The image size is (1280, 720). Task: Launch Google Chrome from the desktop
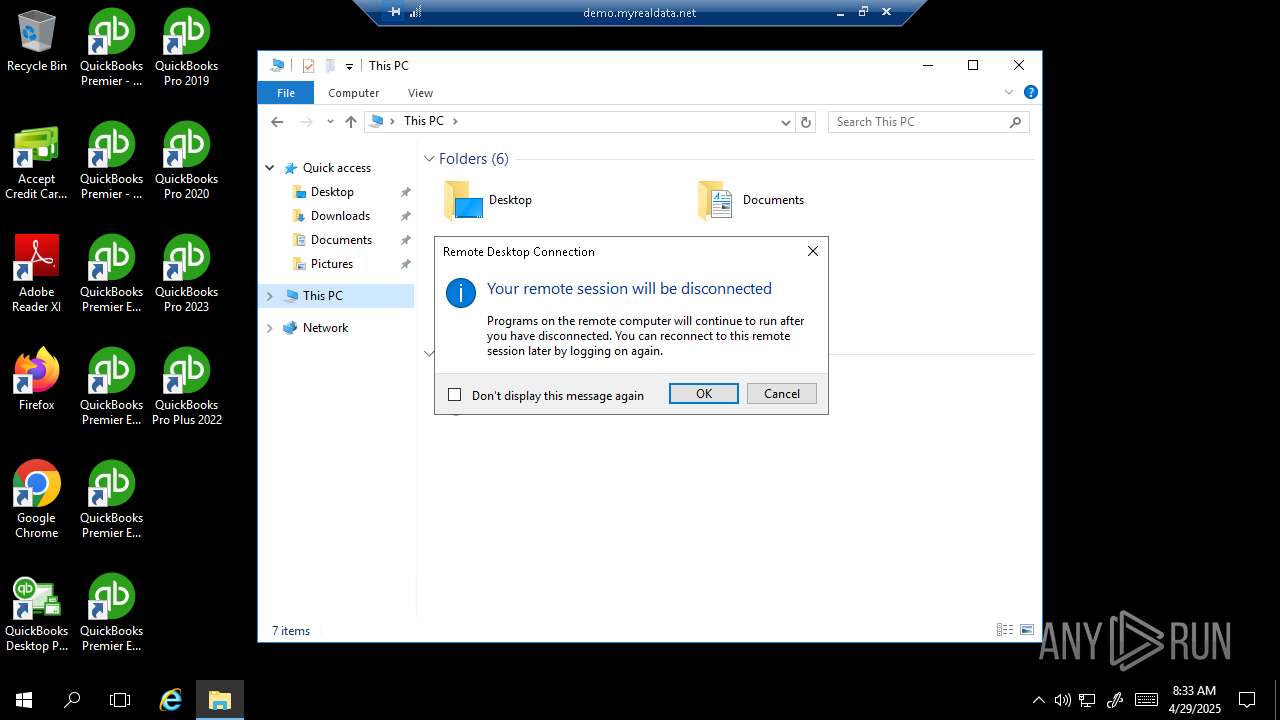[x=37, y=500]
